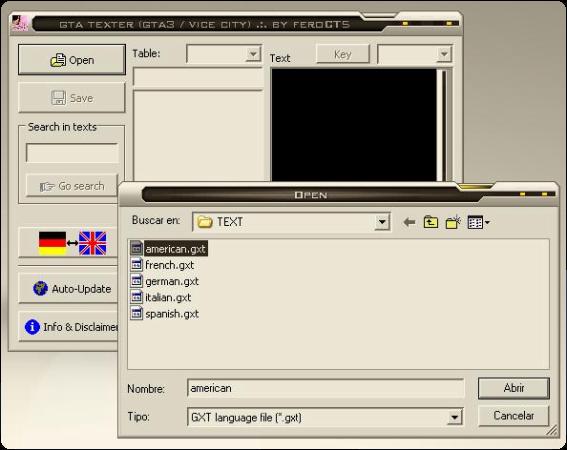Click Cancelar to dismiss dialog
This screenshot has height=450, width=567.
tap(513, 416)
